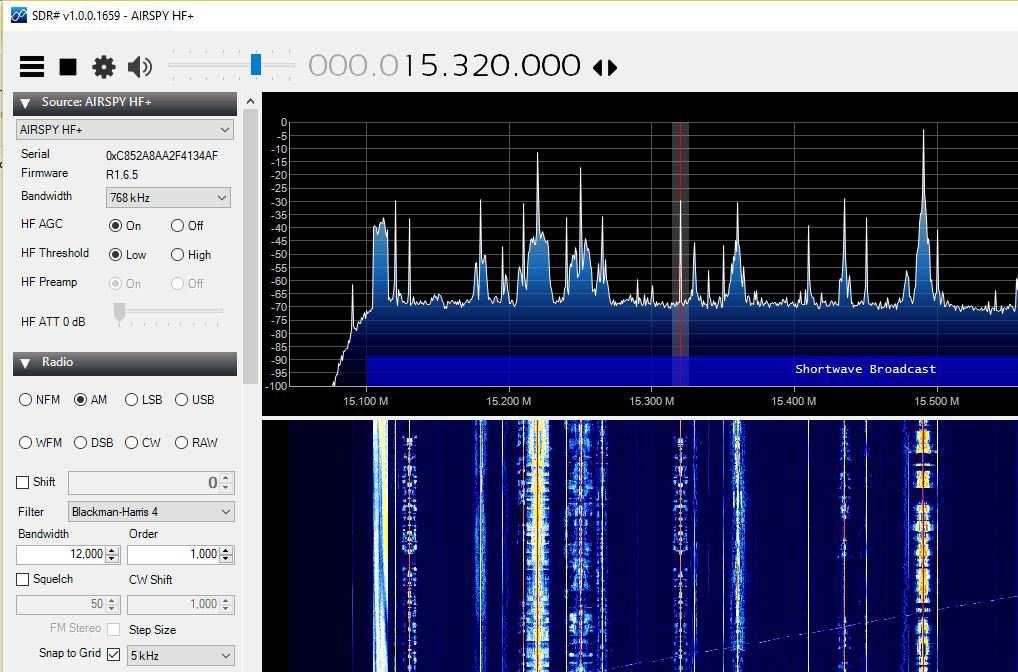Adjust the HF ATT attenuation slider

tap(119, 312)
